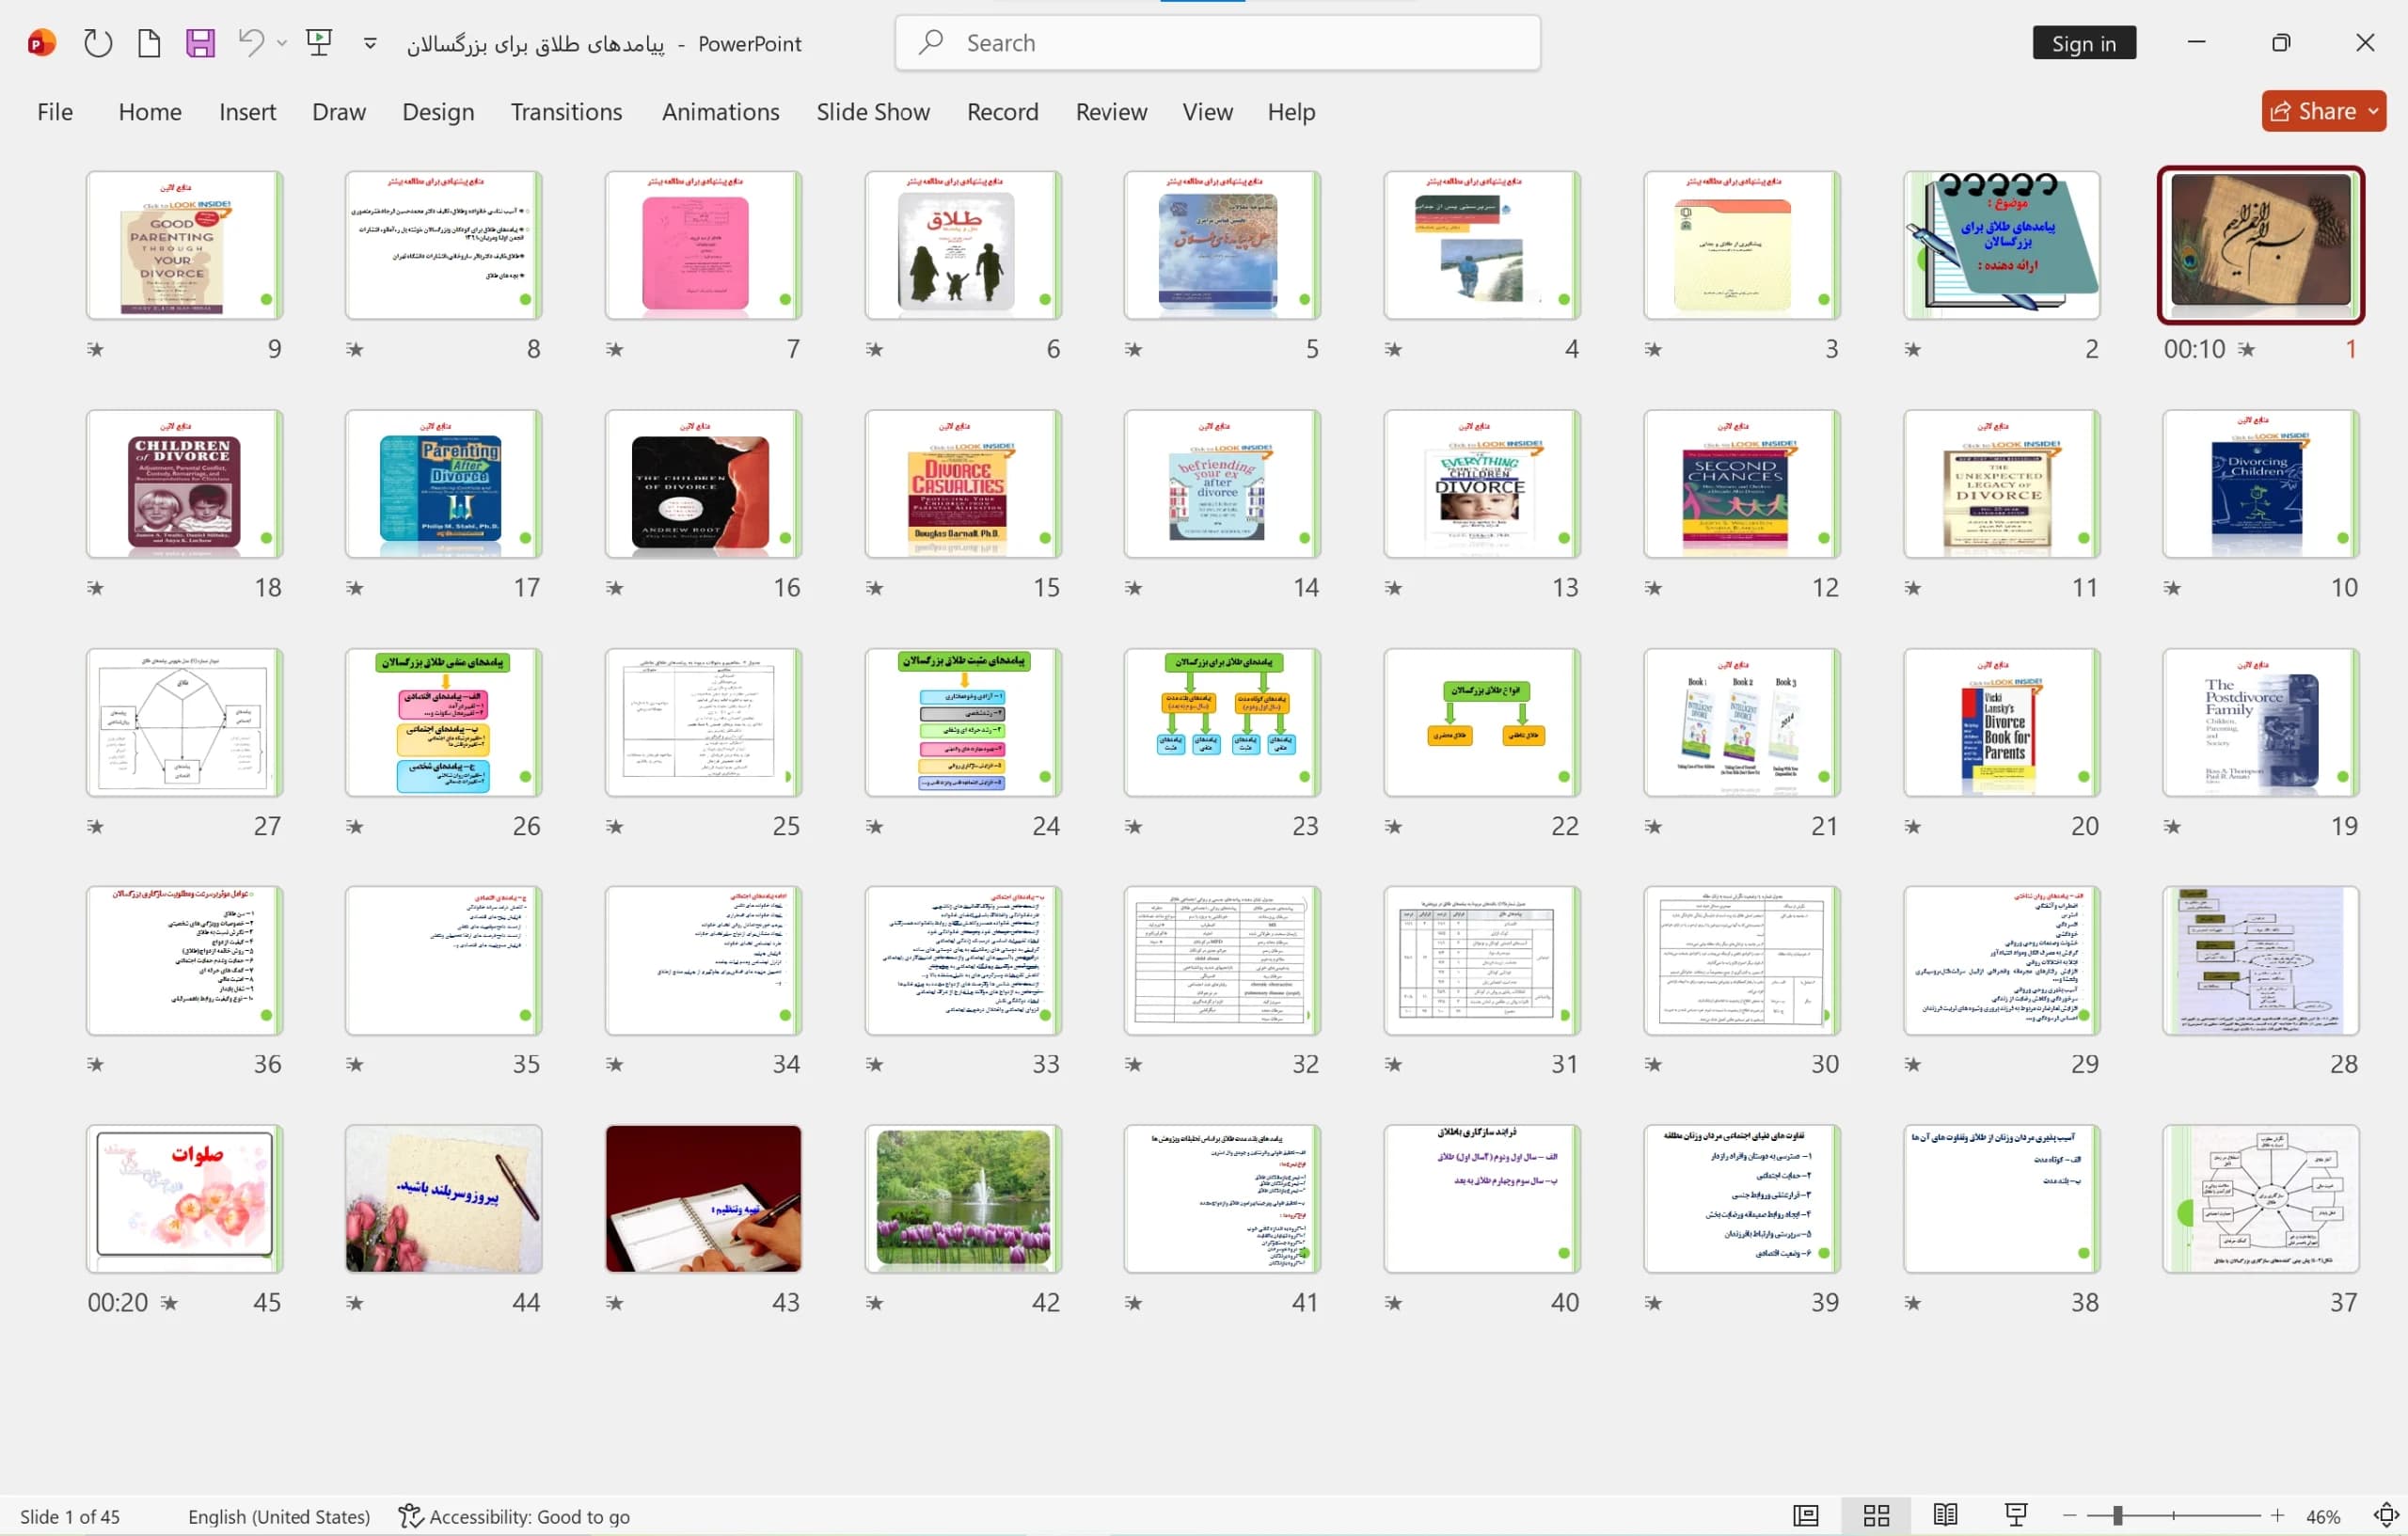Click the AutoSave refresh icon

(97, 43)
